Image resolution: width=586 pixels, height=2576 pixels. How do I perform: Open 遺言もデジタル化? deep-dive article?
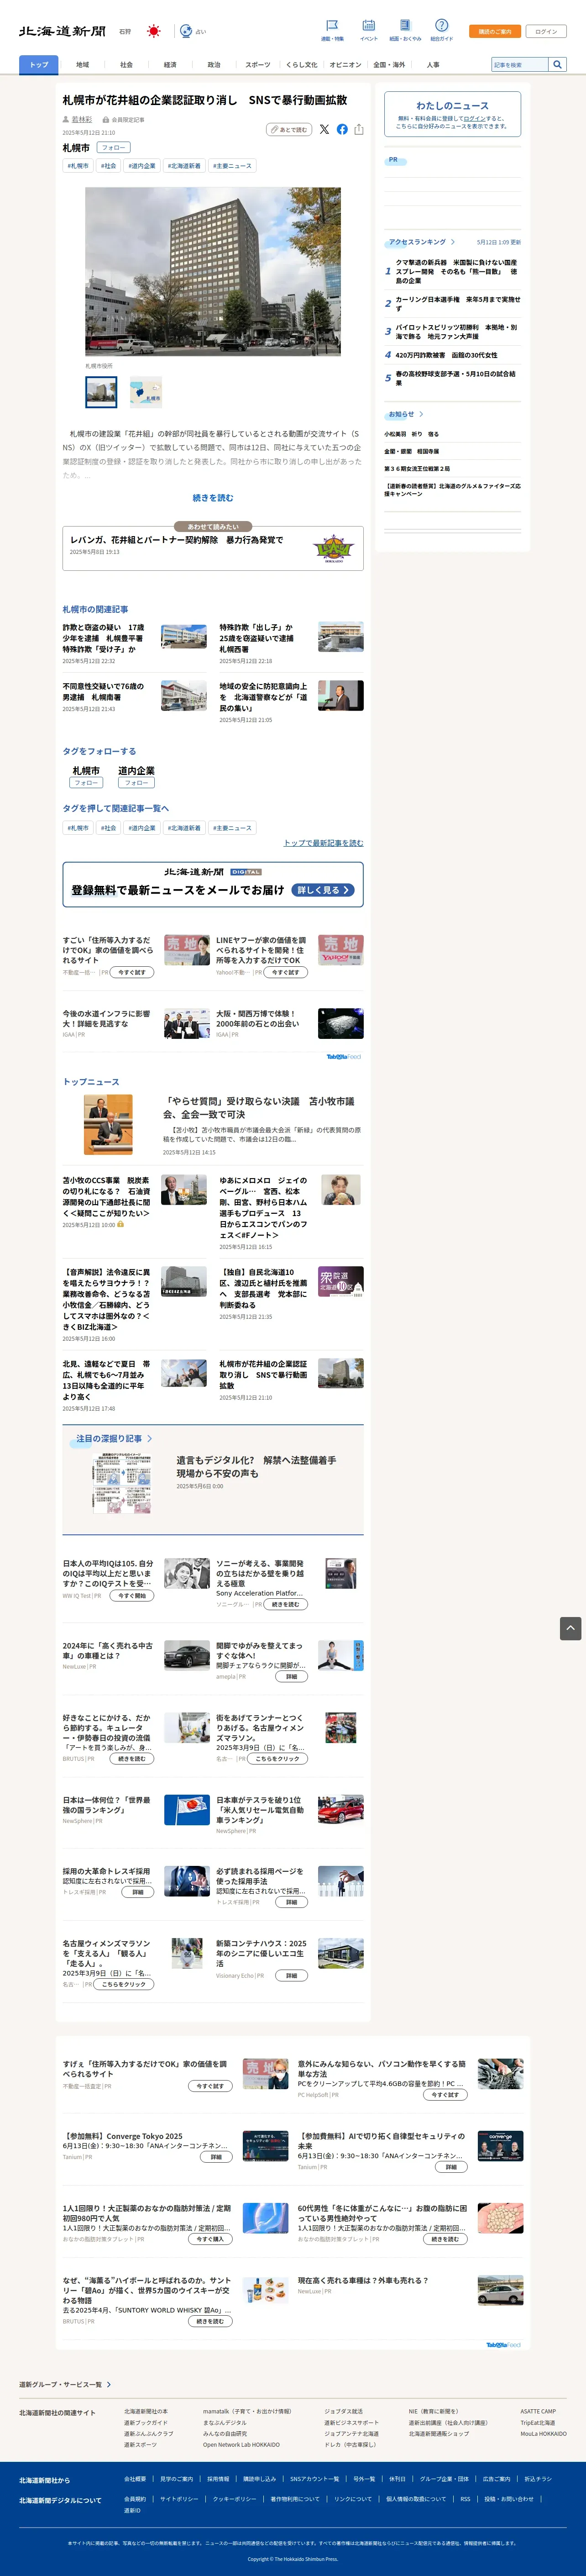256,1466
